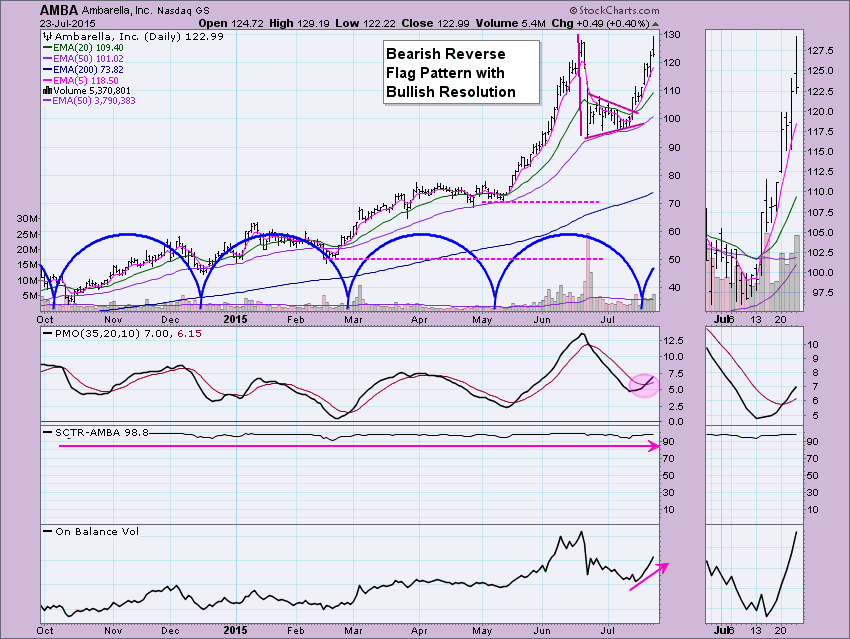Click the 'Ambarella, Inc. (Daily) 122.99' legend
850x639 pixels.
click(x=133, y=37)
